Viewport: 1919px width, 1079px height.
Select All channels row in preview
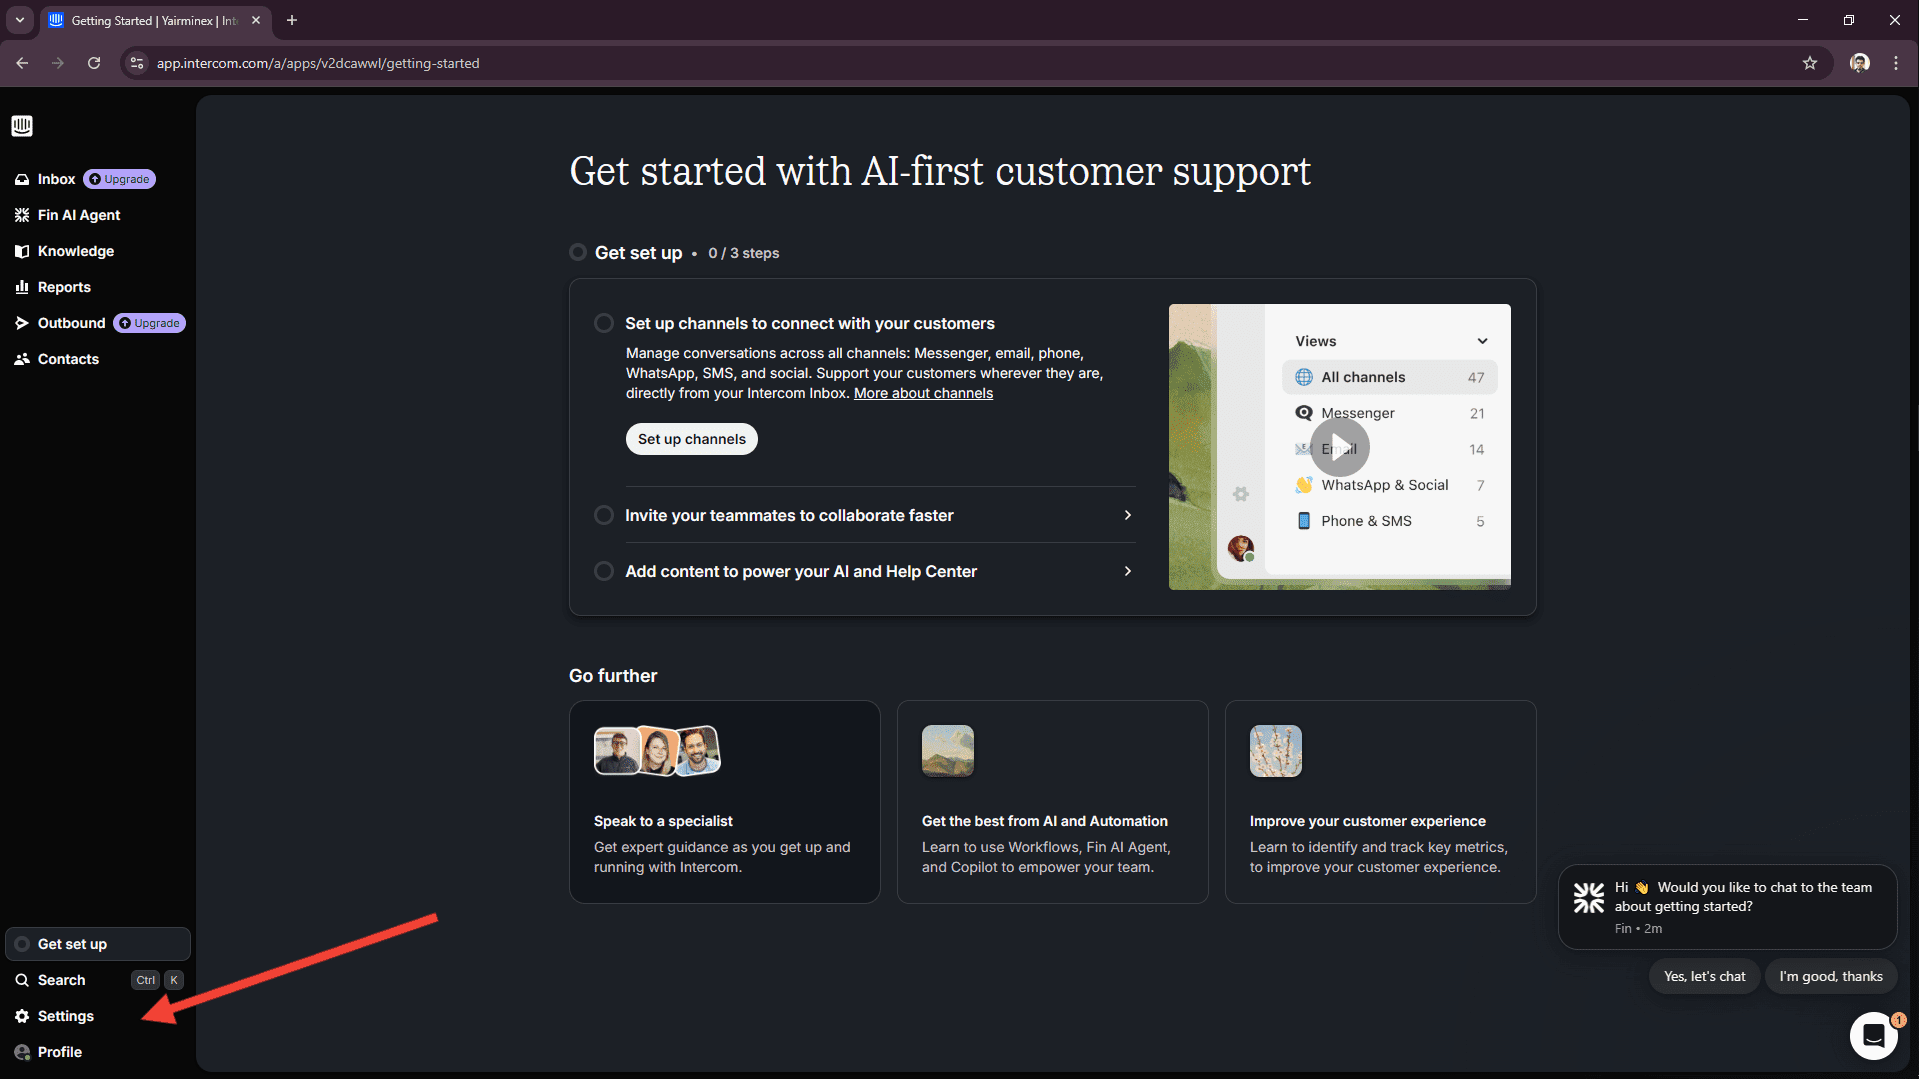point(1389,377)
